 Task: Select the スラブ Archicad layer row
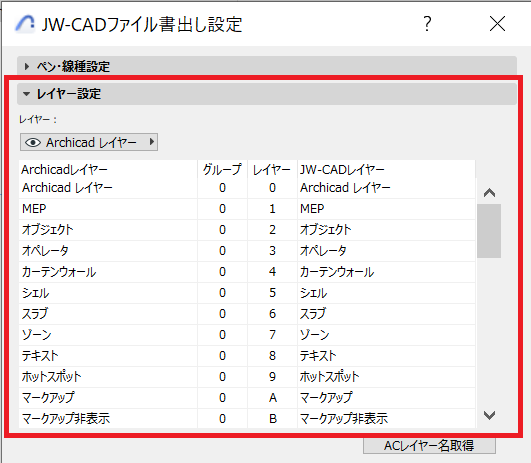(108, 314)
